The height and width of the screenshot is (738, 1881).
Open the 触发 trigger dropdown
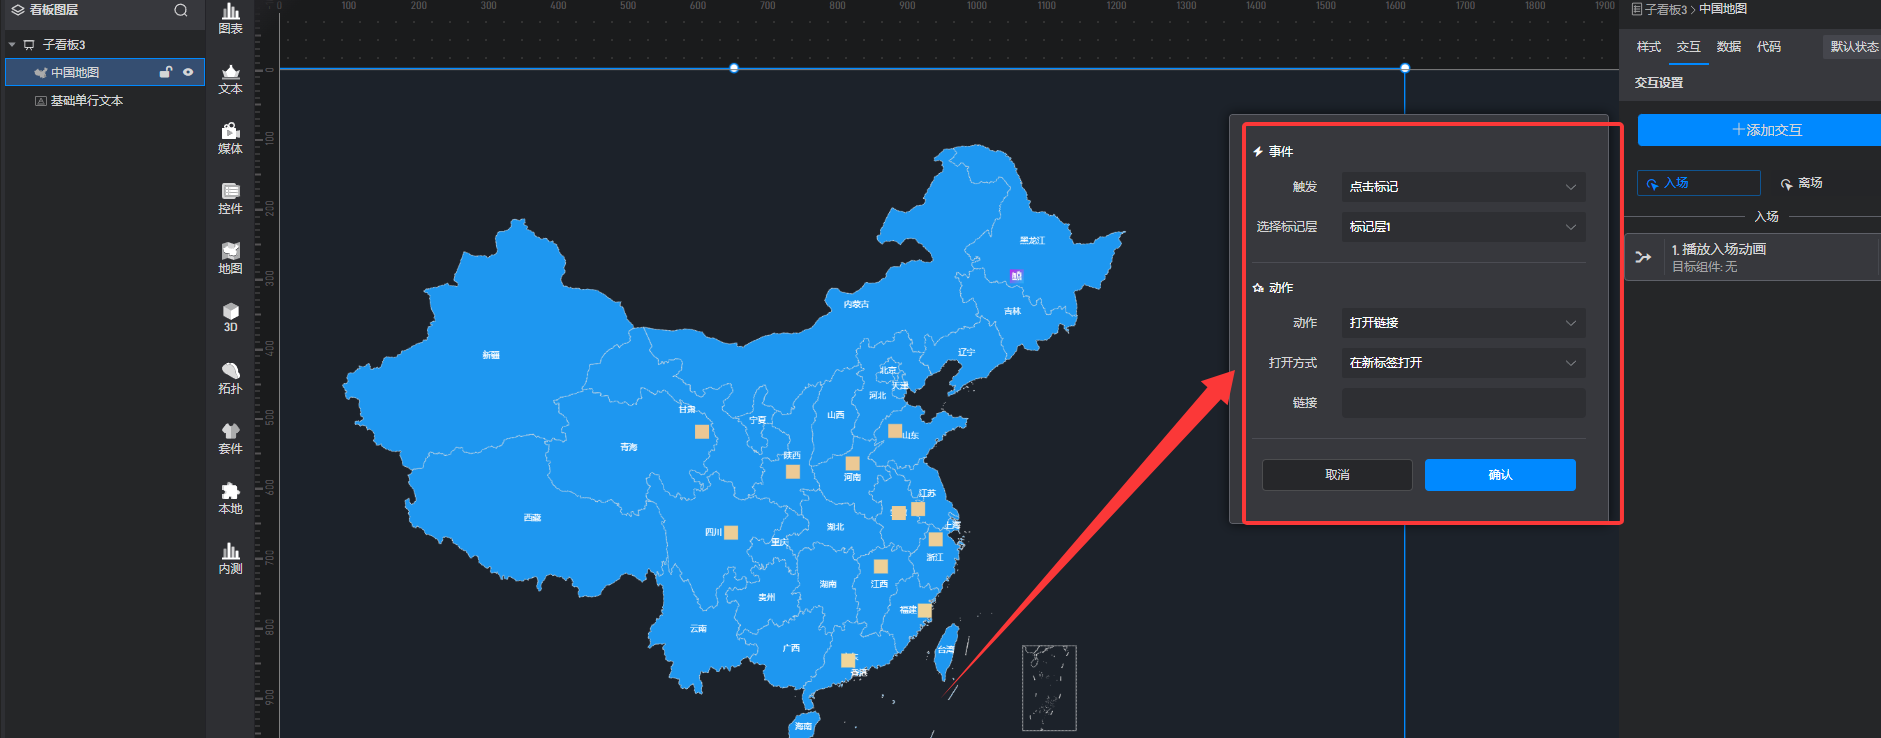(x=1462, y=187)
